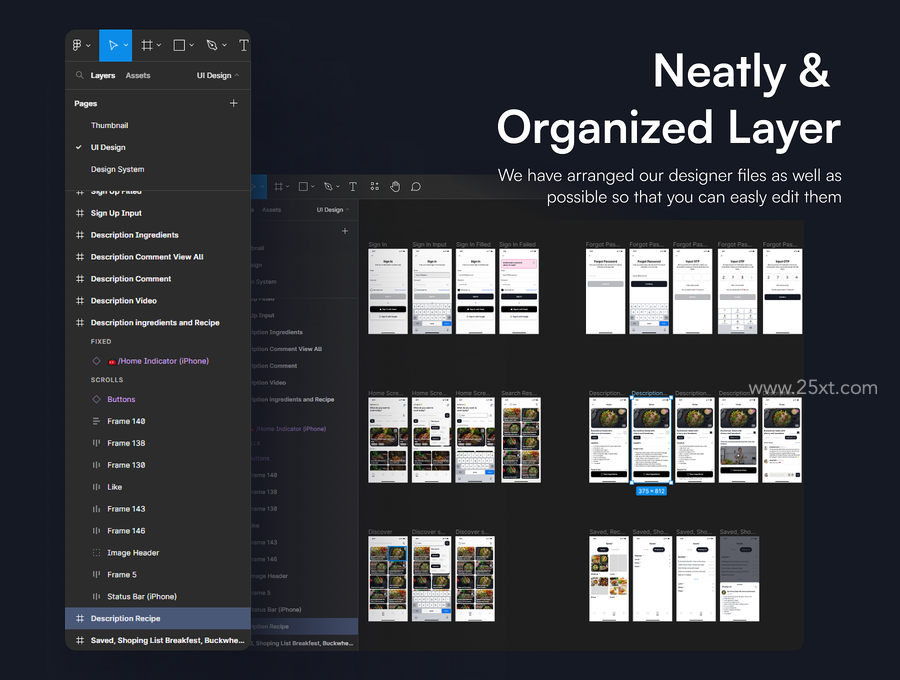Screen dimensions: 900x680
Task: Select the Pen tool in front toolbar
Action: pyautogui.click(x=212, y=45)
